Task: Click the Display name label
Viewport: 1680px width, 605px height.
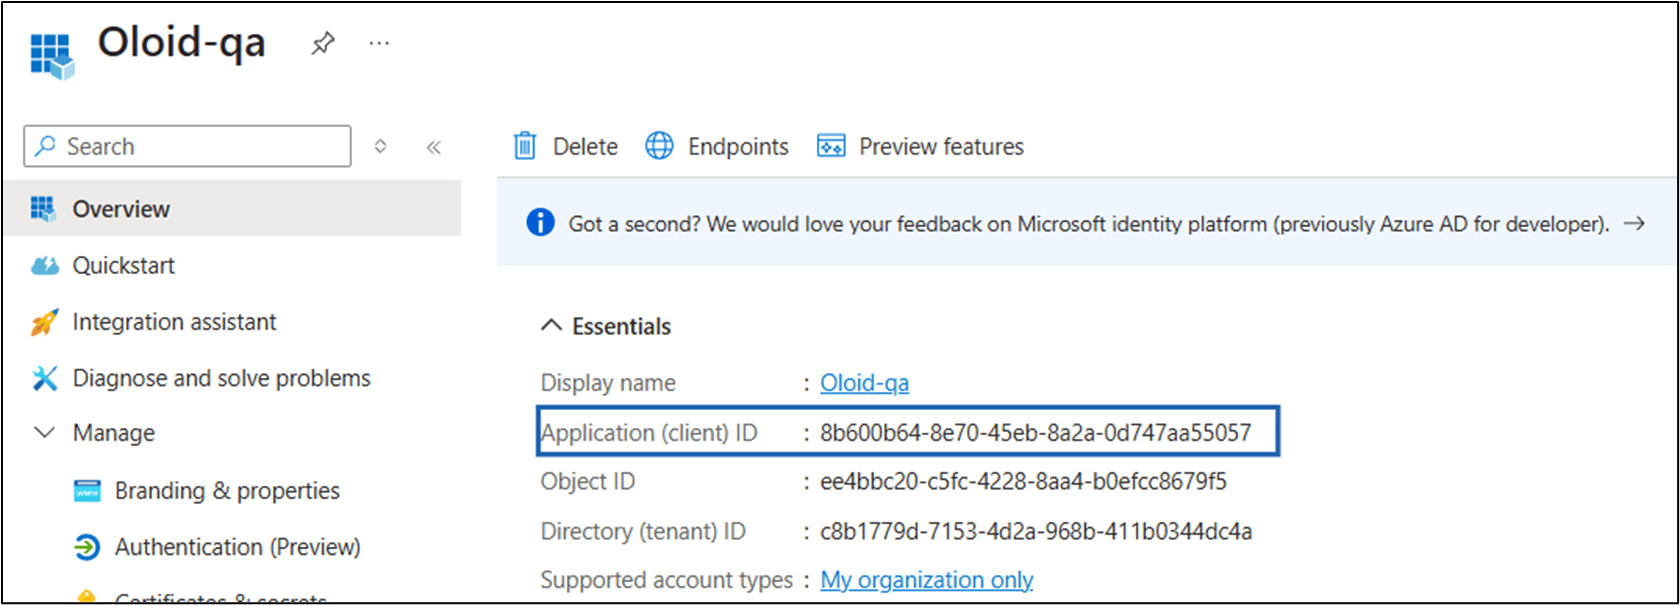Action: (x=608, y=383)
